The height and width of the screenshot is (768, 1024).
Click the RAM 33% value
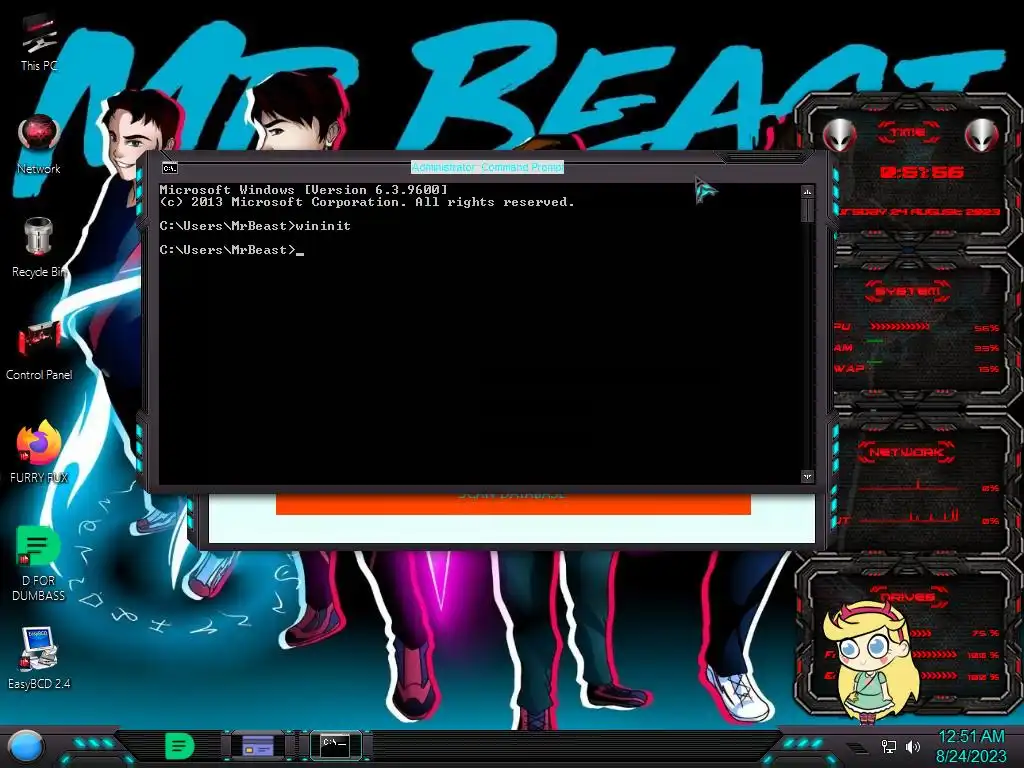[x=987, y=348]
